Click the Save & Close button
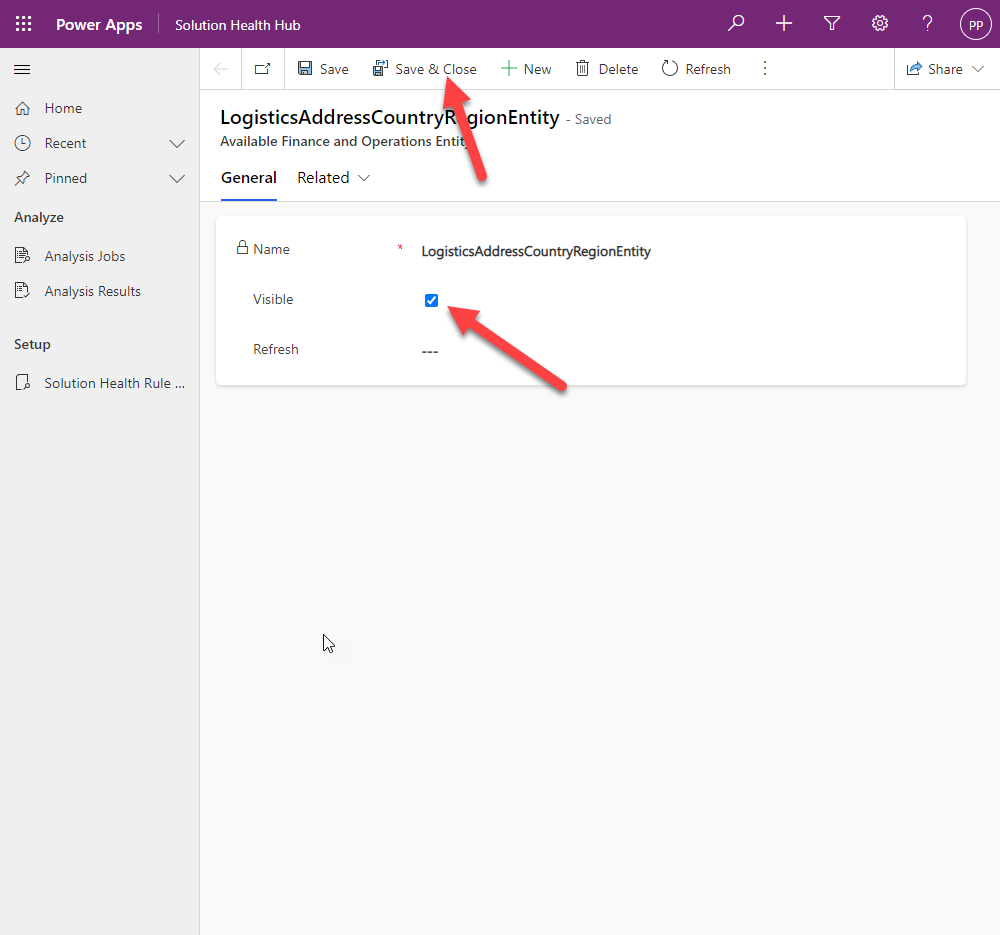 tap(425, 69)
